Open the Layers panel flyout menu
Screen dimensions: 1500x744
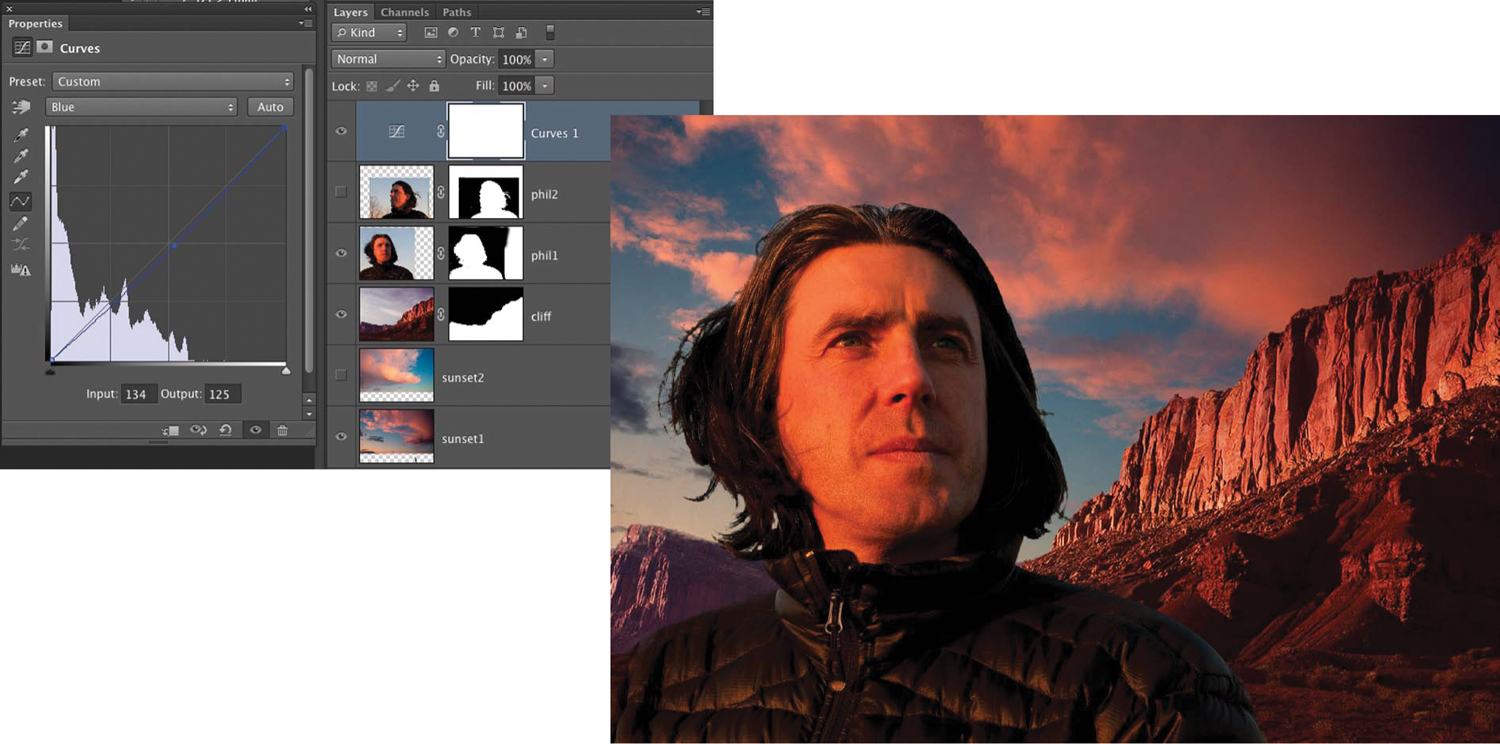(703, 12)
